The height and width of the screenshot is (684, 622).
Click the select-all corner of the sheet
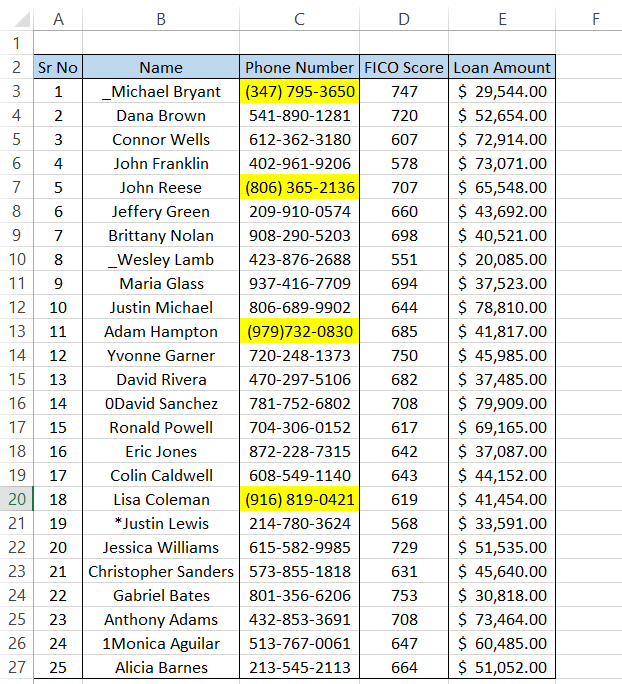tap(16, 18)
